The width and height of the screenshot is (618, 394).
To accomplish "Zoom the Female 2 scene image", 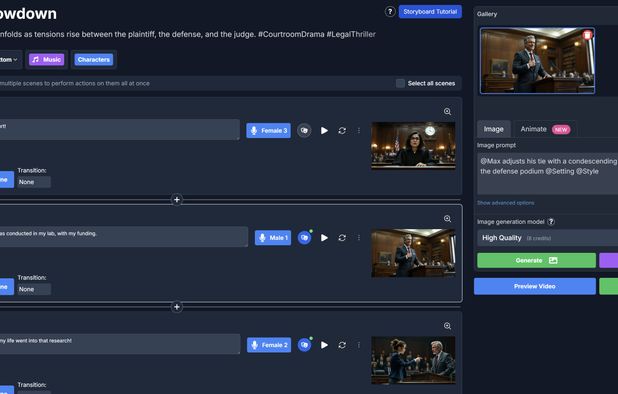I will tap(447, 326).
